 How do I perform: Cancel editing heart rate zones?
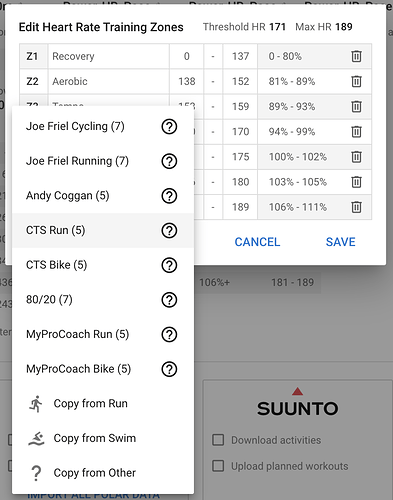pyautogui.click(x=257, y=242)
